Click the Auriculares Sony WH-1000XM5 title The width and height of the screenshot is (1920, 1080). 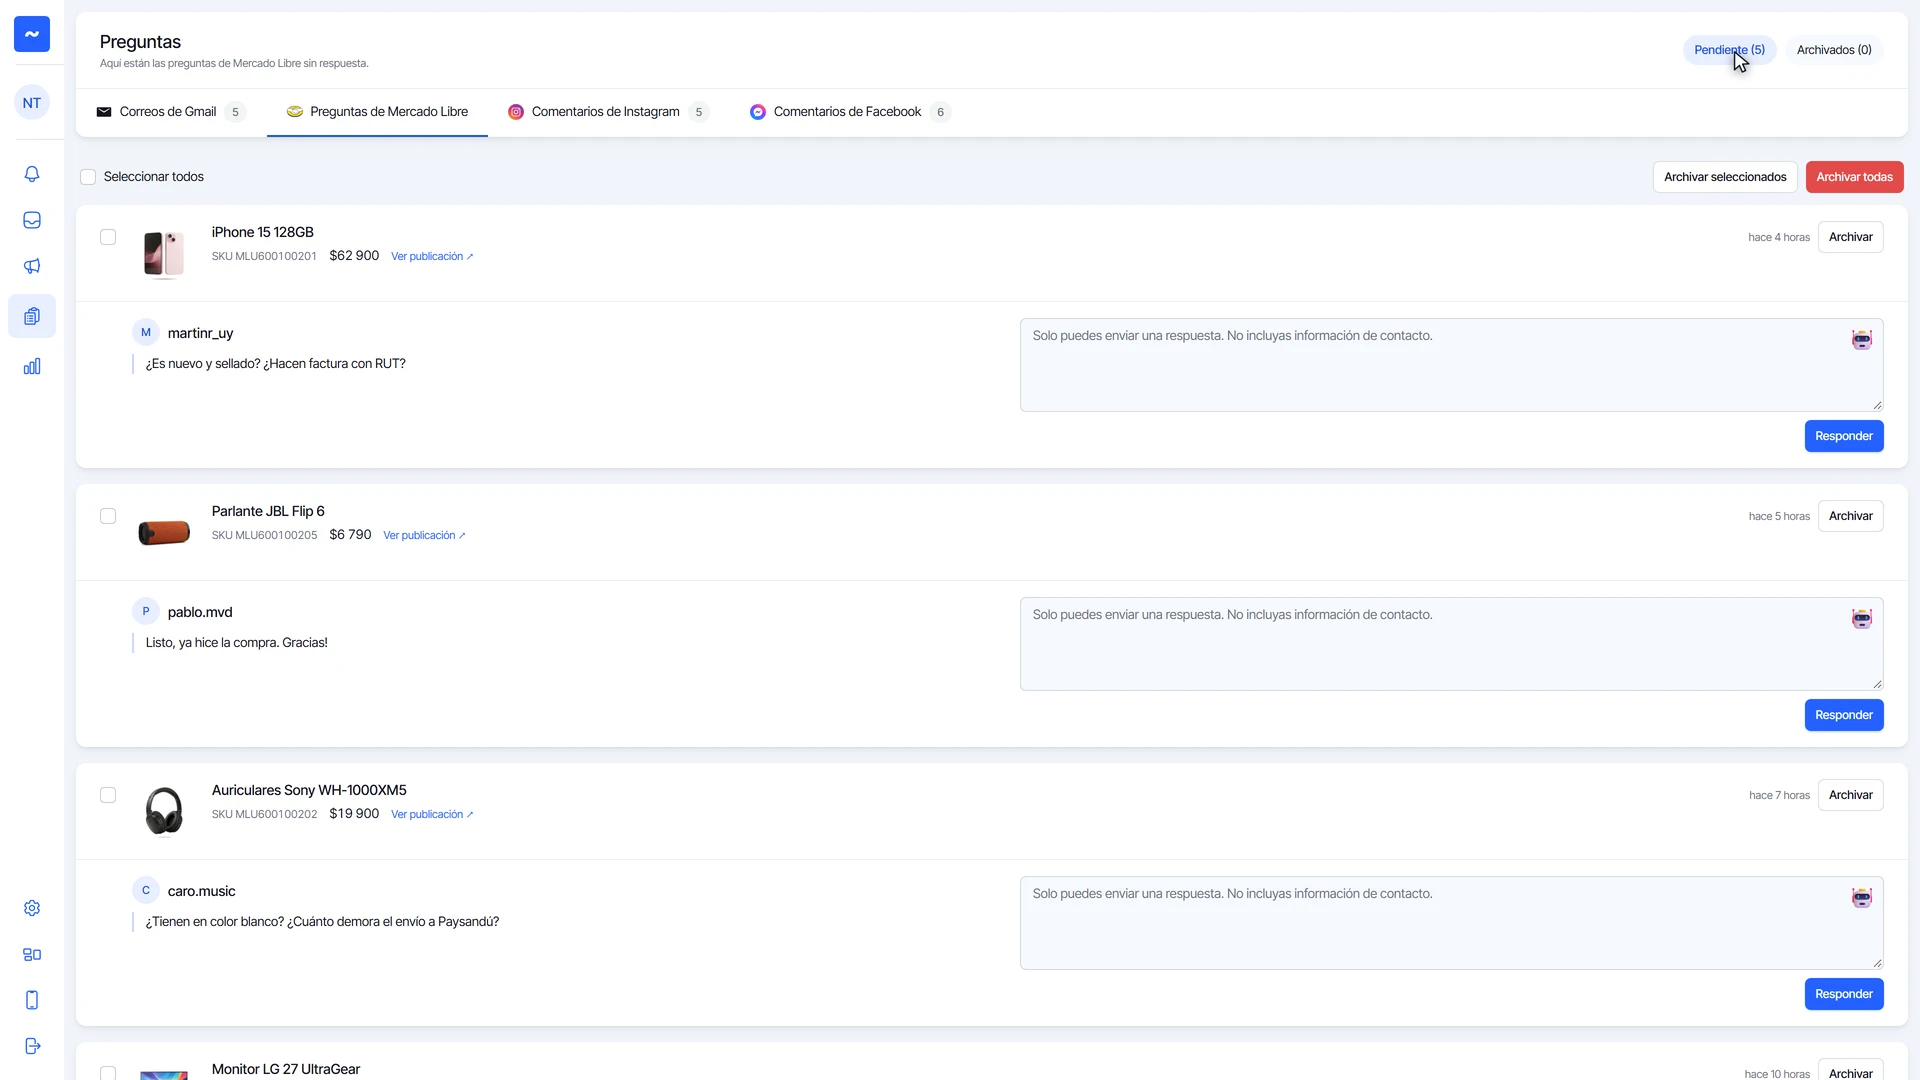tap(309, 790)
